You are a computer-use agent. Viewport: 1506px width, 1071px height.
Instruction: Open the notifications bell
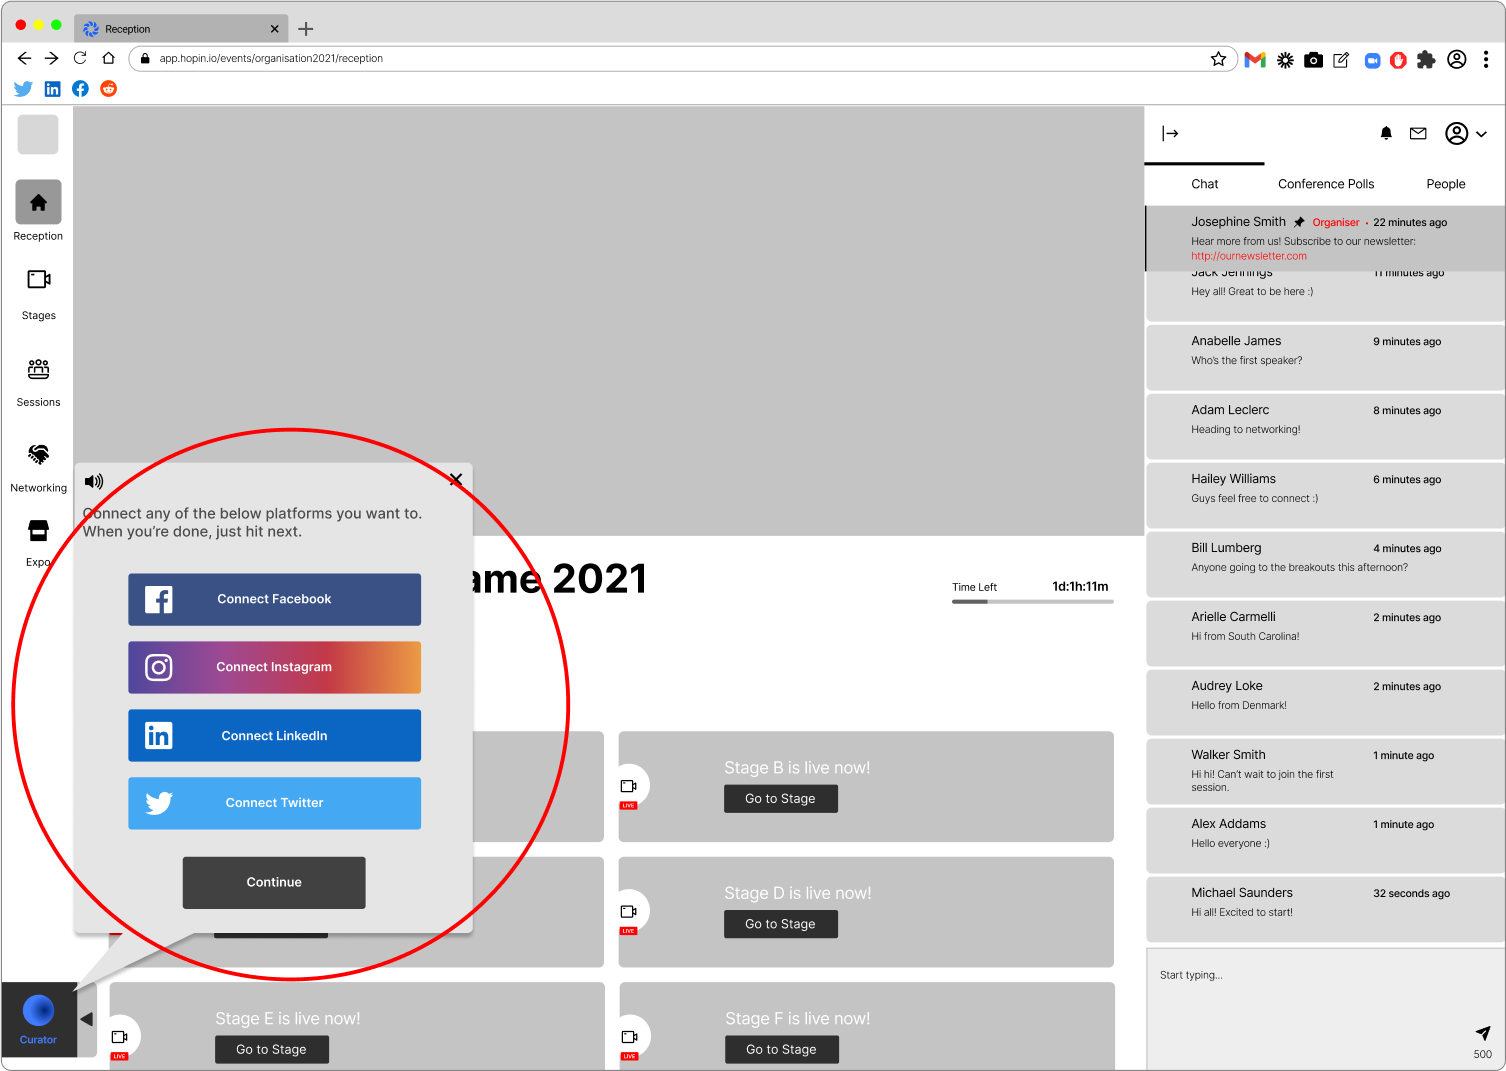pos(1386,133)
